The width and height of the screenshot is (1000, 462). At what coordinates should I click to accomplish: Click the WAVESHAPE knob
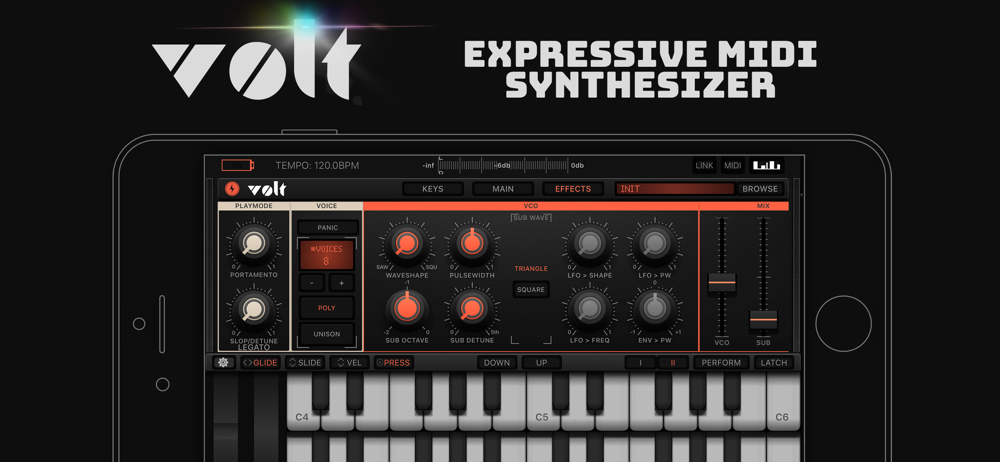pyautogui.click(x=406, y=243)
